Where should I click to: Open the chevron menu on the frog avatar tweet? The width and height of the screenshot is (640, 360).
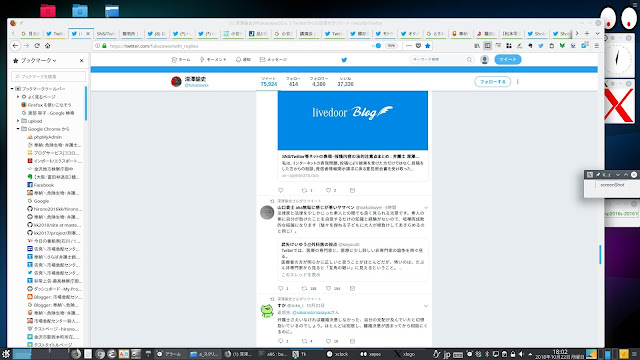click(426, 306)
